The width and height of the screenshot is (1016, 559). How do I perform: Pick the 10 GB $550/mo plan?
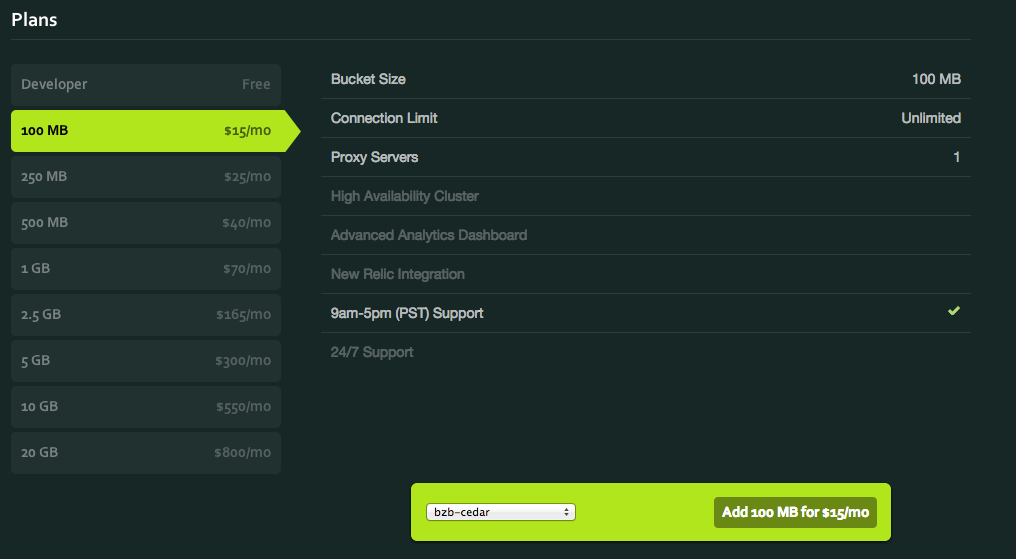tap(146, 407)
